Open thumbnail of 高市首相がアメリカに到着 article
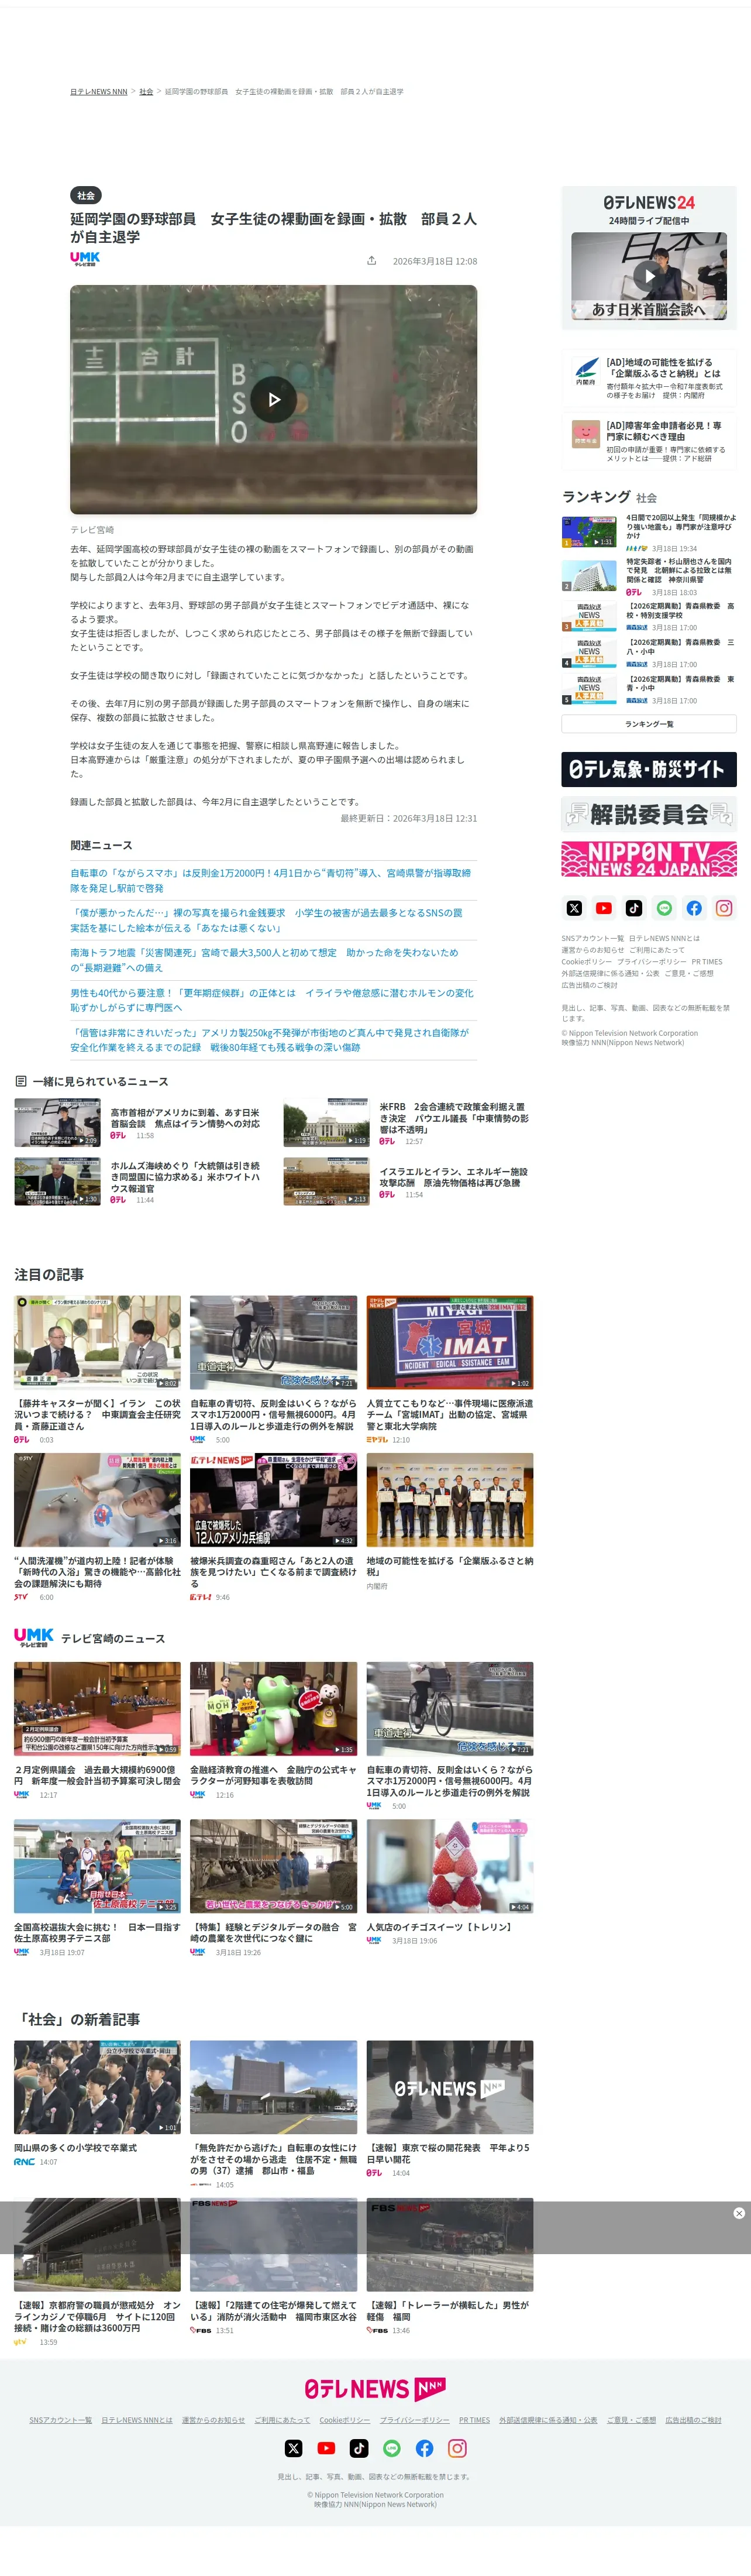Image resolution: width=751 pixels, height=2576 pixels. coord(57,1122)
